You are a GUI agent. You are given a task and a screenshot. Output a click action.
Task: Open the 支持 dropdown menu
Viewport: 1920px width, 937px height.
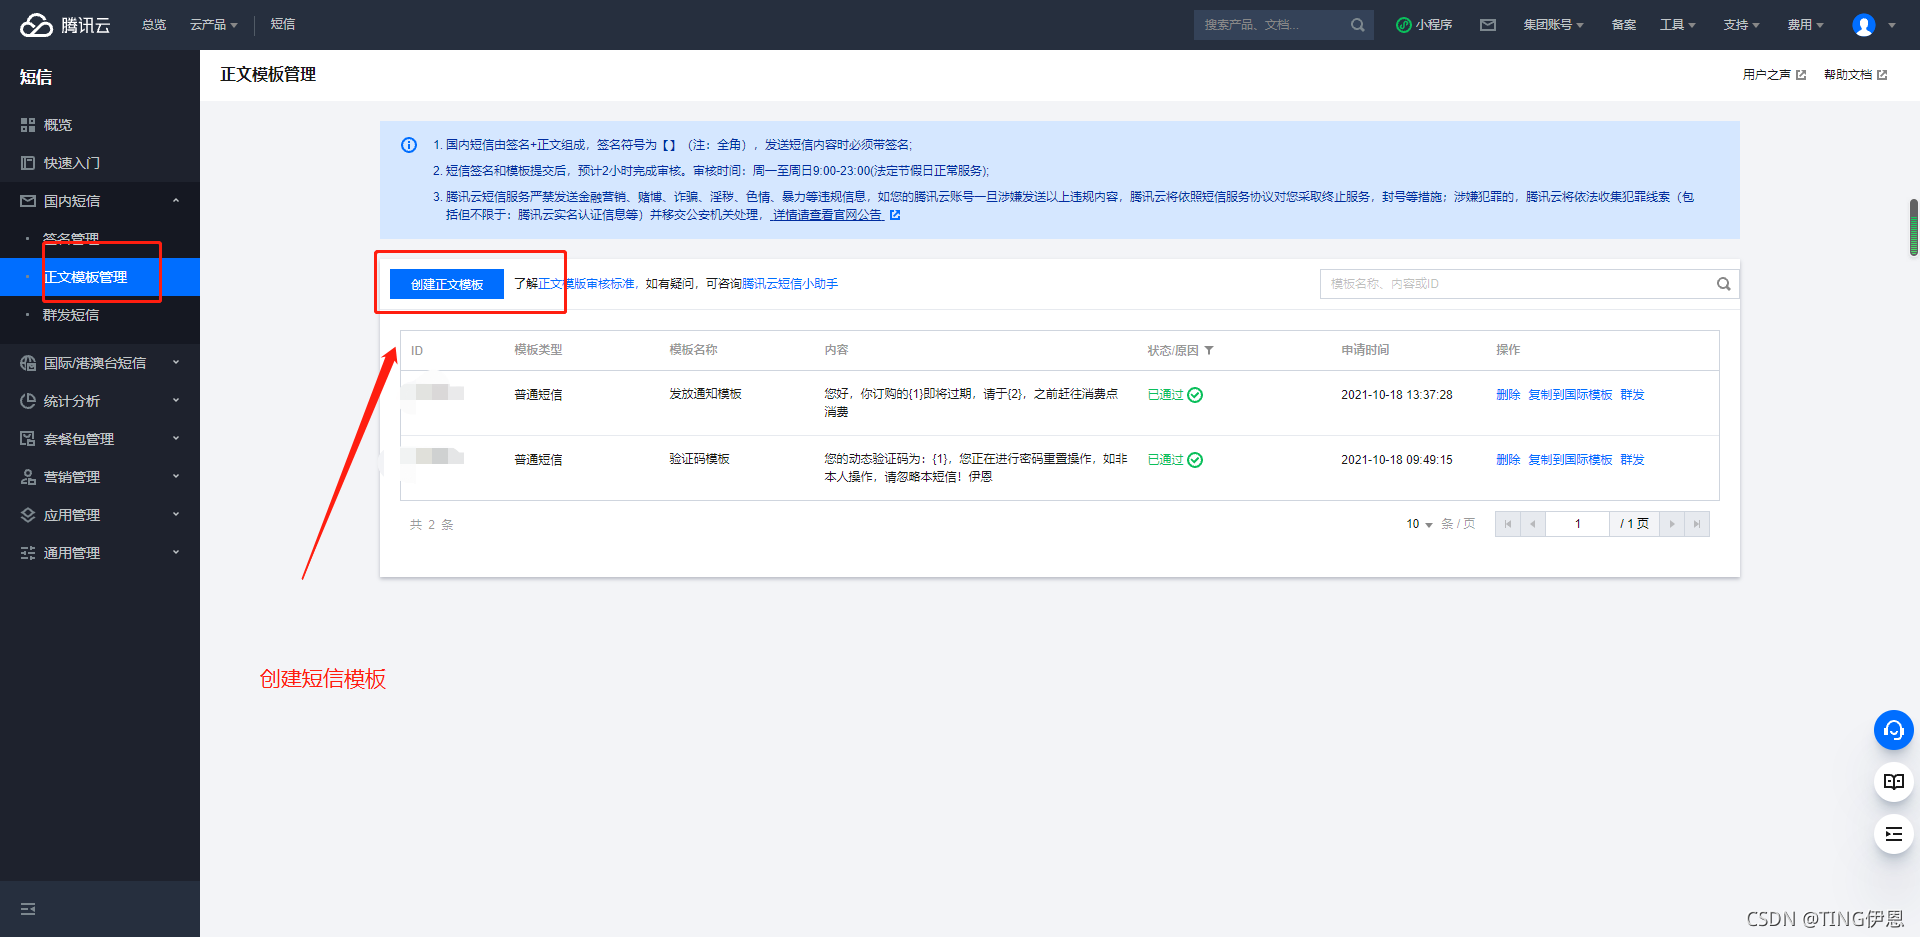(x=1742, y=25)
